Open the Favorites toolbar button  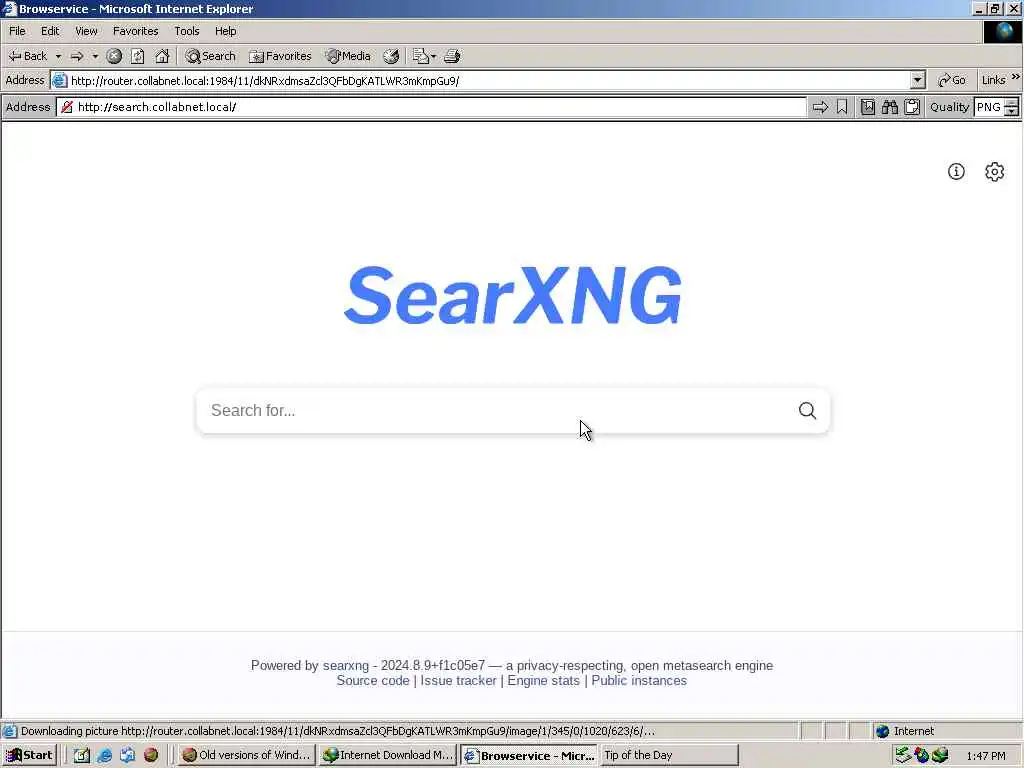(281, 56)
